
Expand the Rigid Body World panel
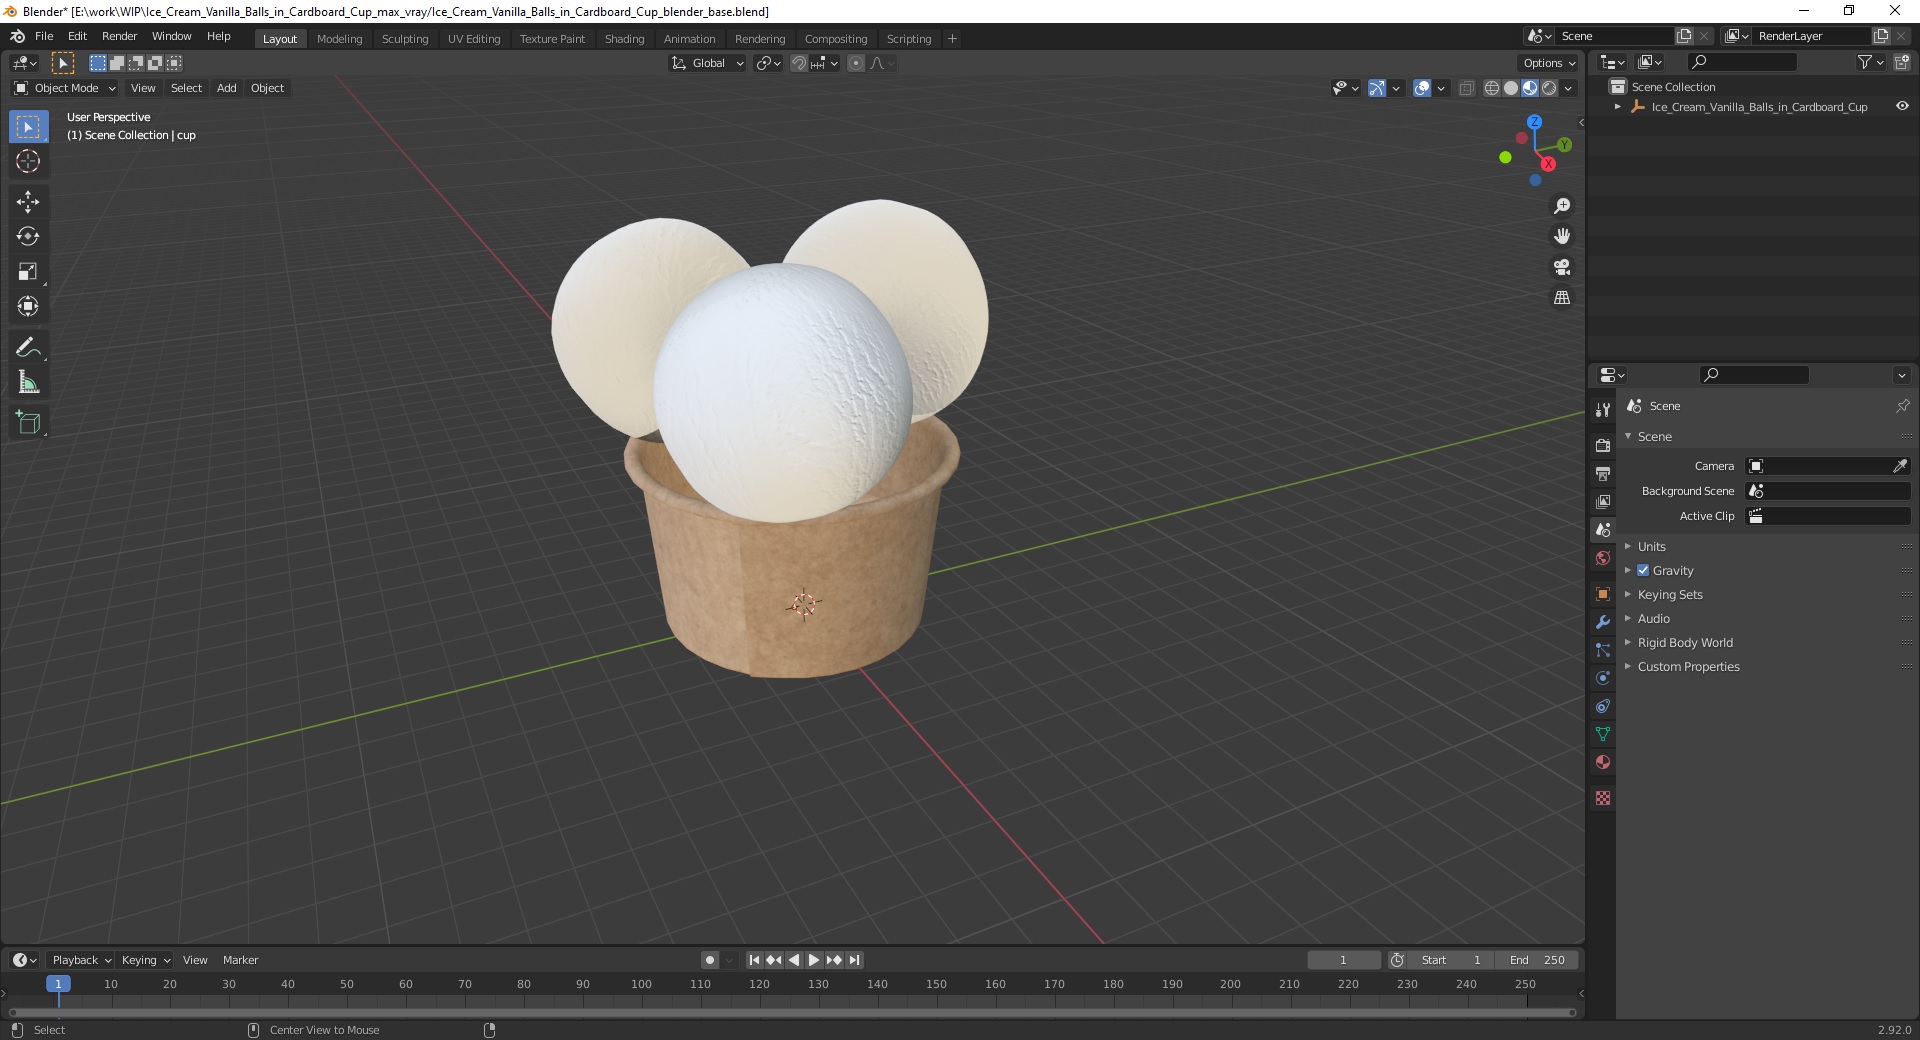(x=1685, y=642)
